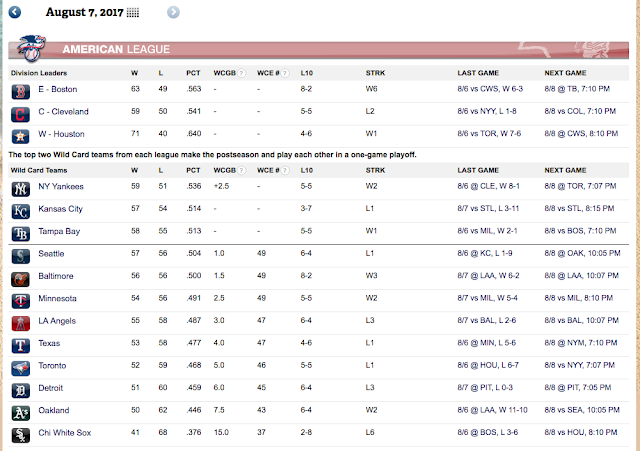The image size is (640, 451).
Task: Open the Tampa Bay team link
Action: [x=59, y=231]
